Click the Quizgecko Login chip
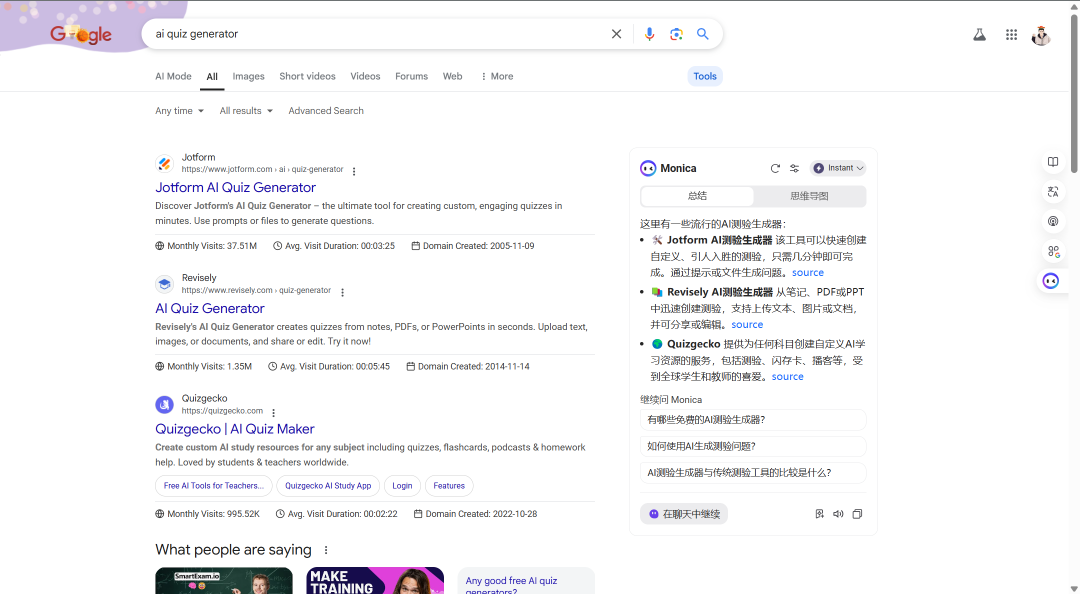 tap(402, 486)
